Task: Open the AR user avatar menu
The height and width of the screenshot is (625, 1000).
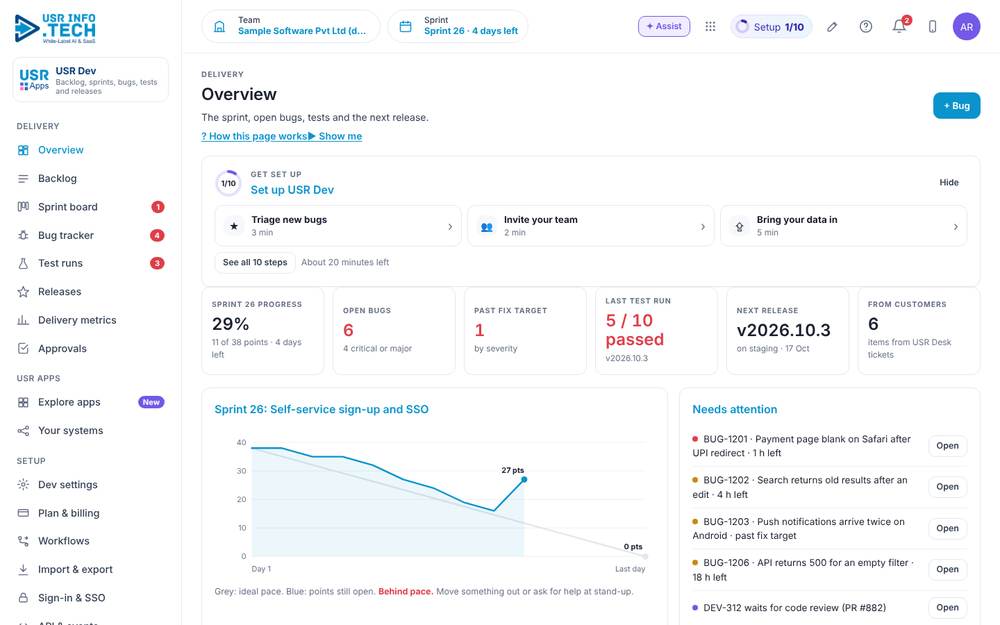Action: pyautogui.click(x=966, y=27)
